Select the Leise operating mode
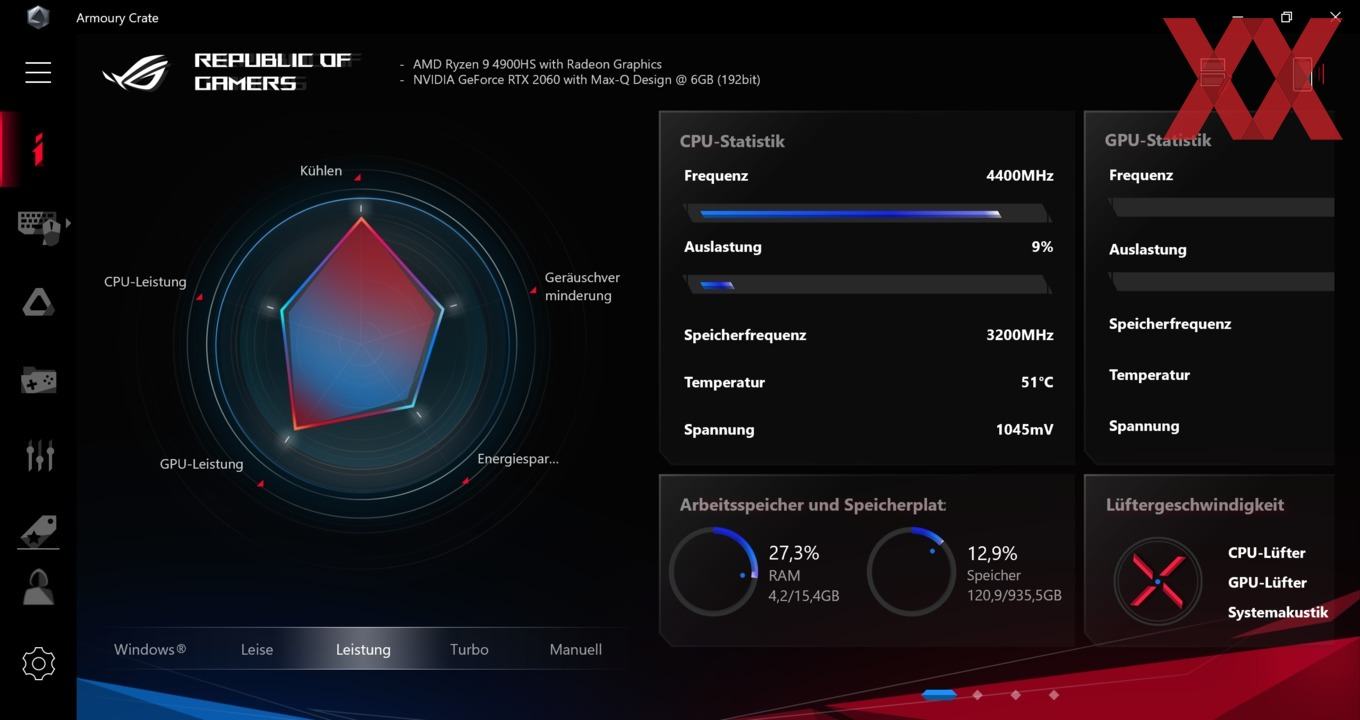 [x=257, y=649]
